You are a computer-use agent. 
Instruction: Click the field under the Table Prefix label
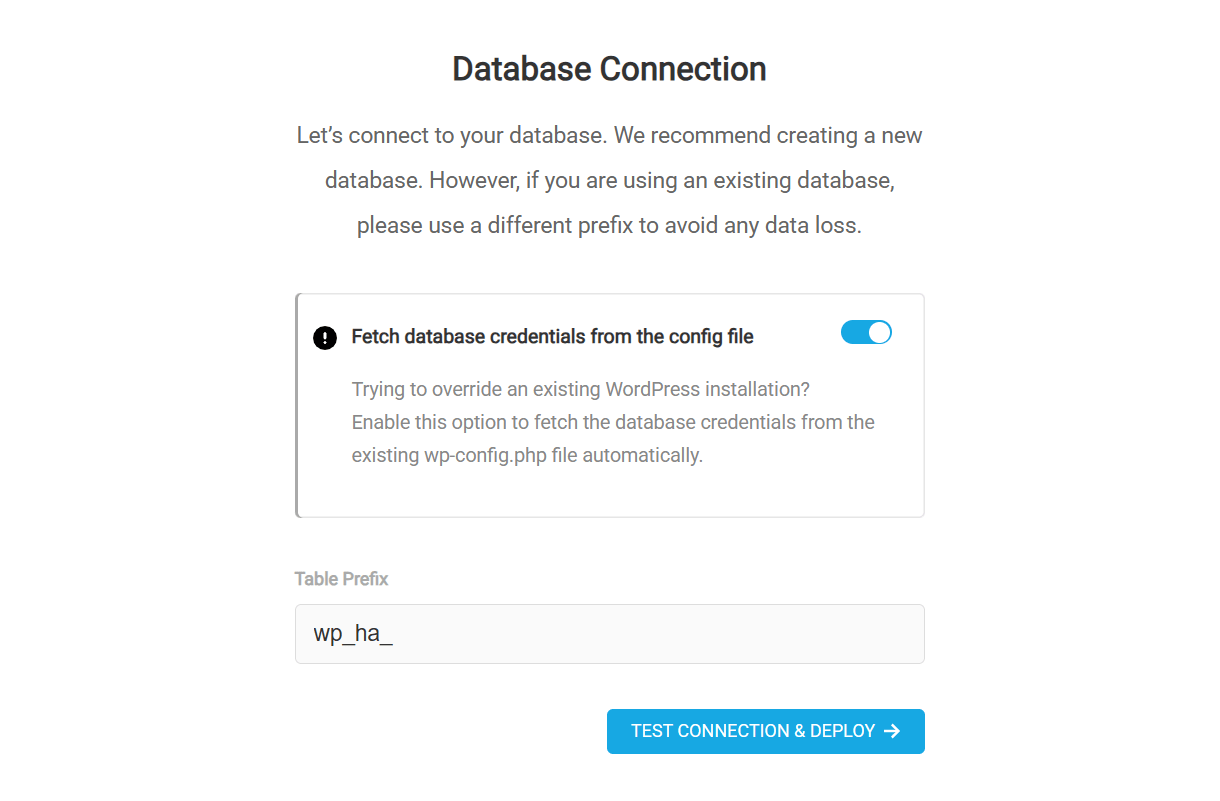(x=609, y=634)
